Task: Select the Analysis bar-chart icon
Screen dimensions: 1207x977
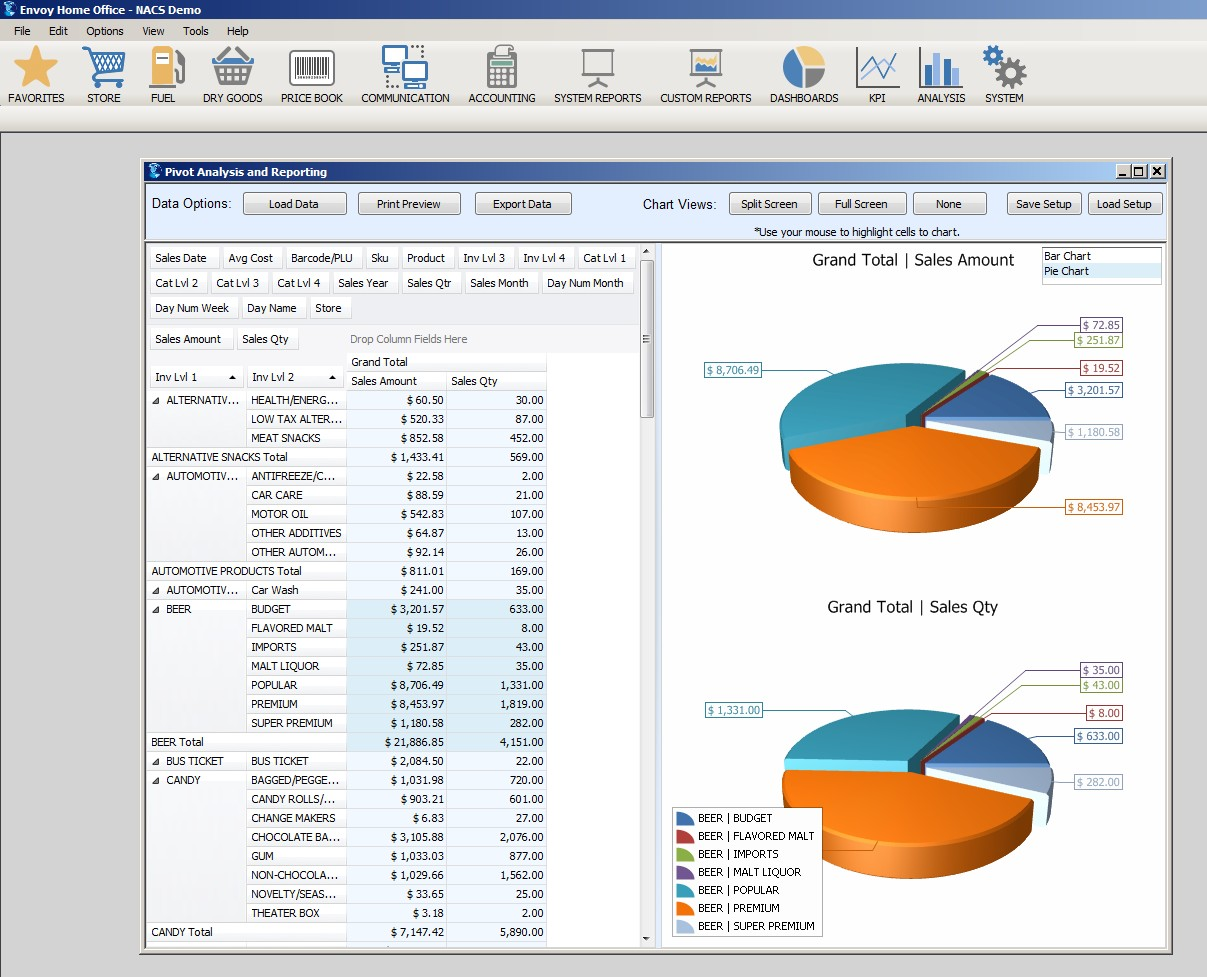Action: [939, 70]
